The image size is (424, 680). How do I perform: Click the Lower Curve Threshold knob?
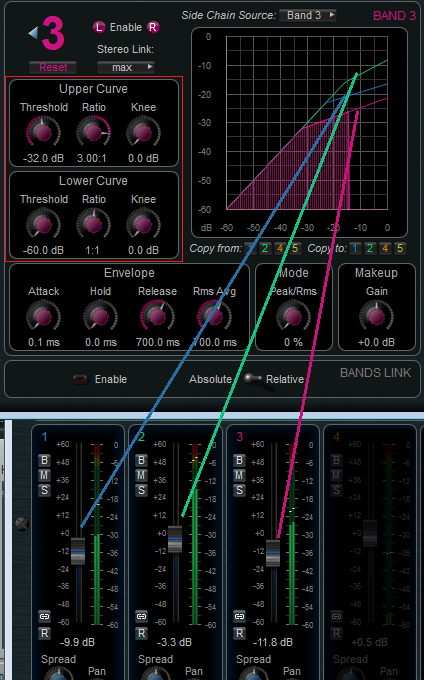pyautogui.click(x=43, y=224)
